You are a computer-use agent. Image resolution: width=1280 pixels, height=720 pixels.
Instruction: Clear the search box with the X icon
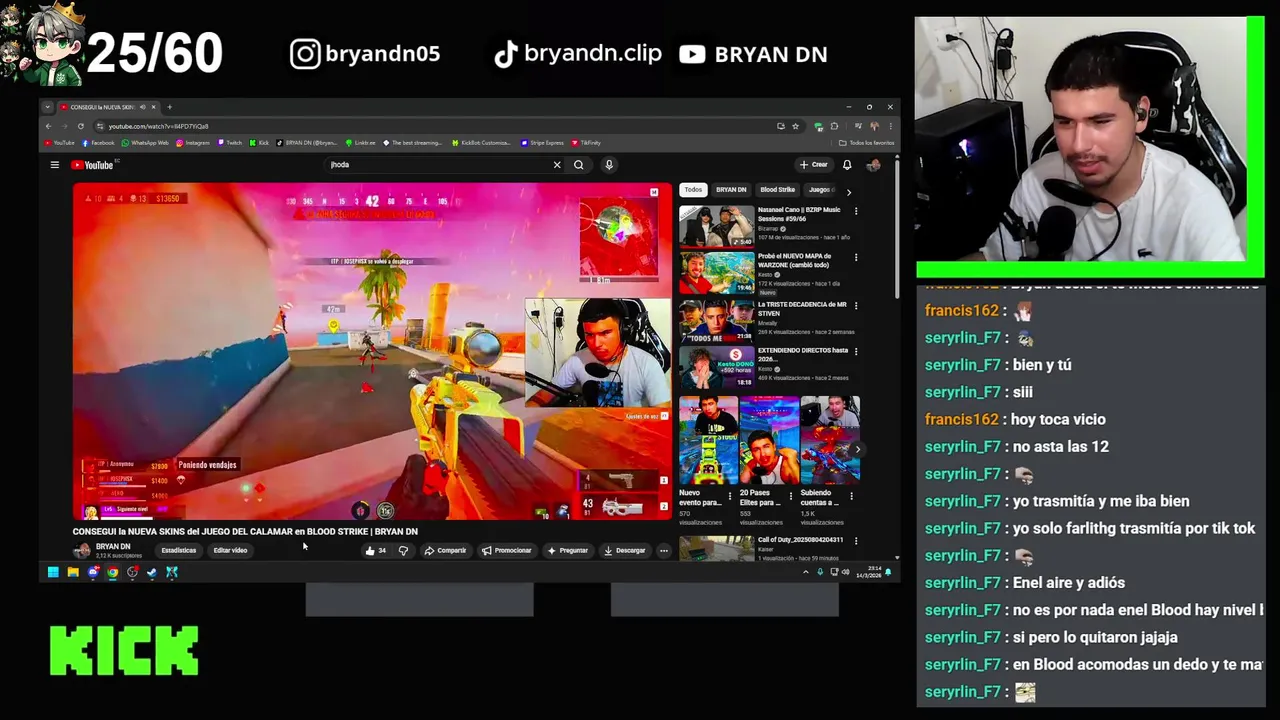click(x=557, y=165)
